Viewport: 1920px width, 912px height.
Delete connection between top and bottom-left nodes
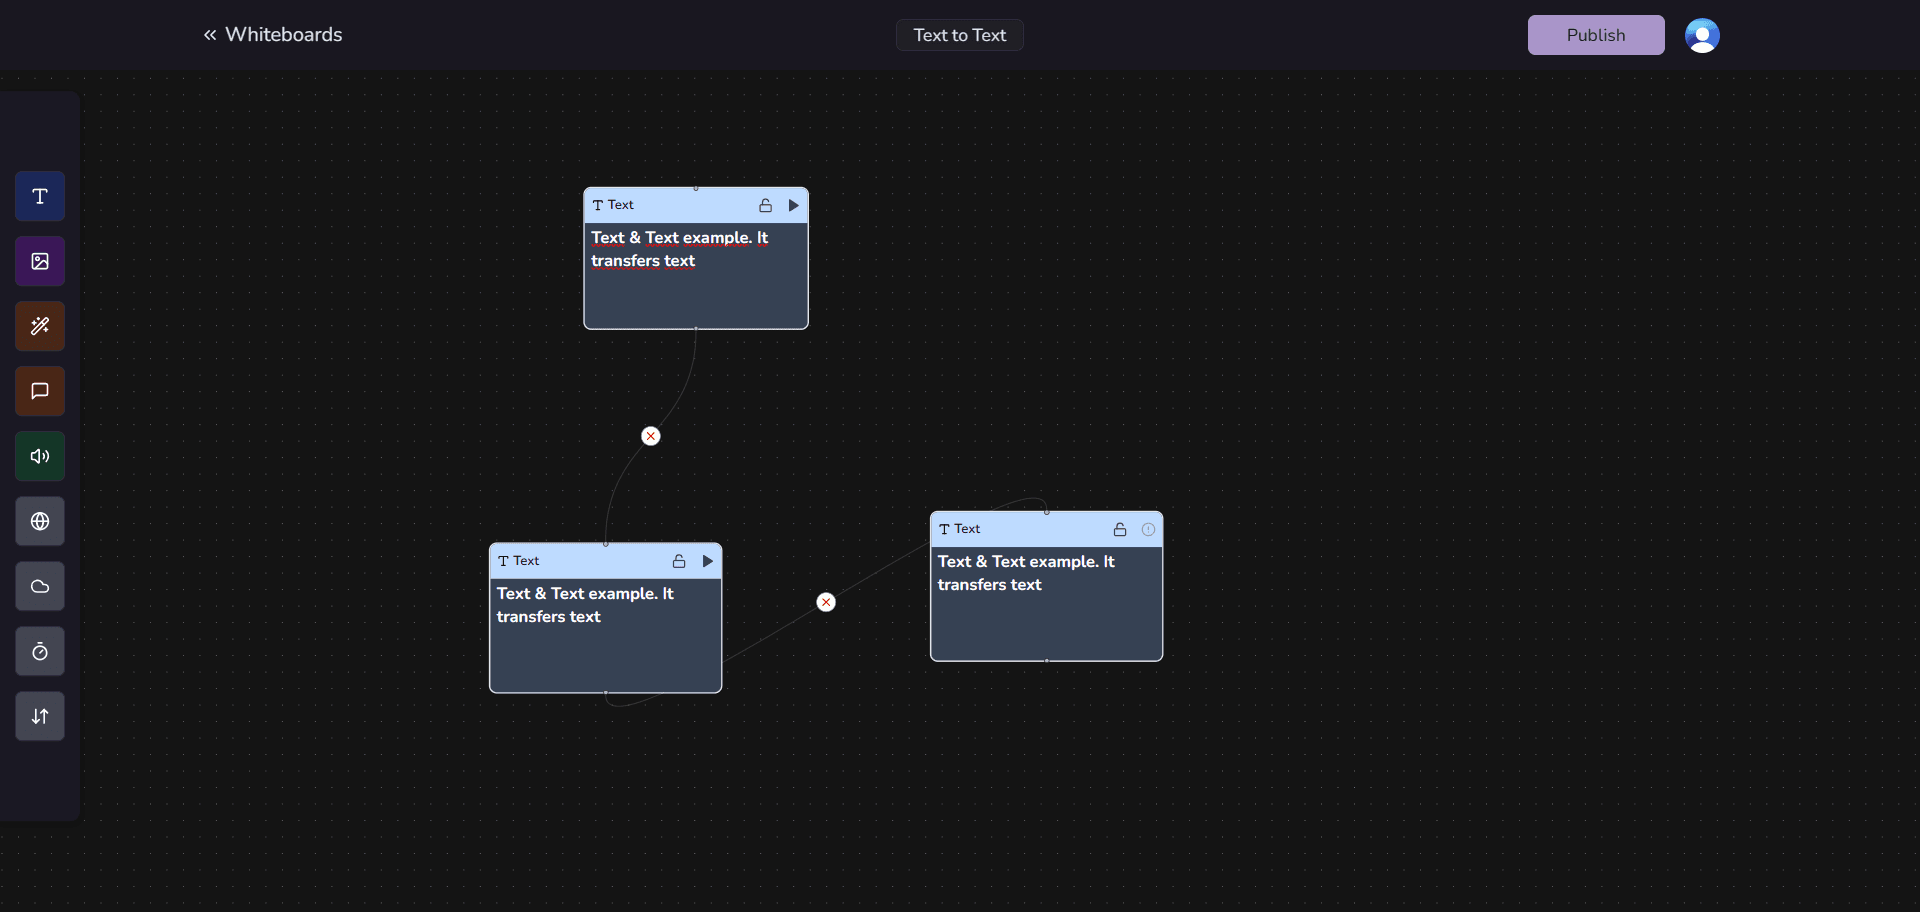(651, 436)
